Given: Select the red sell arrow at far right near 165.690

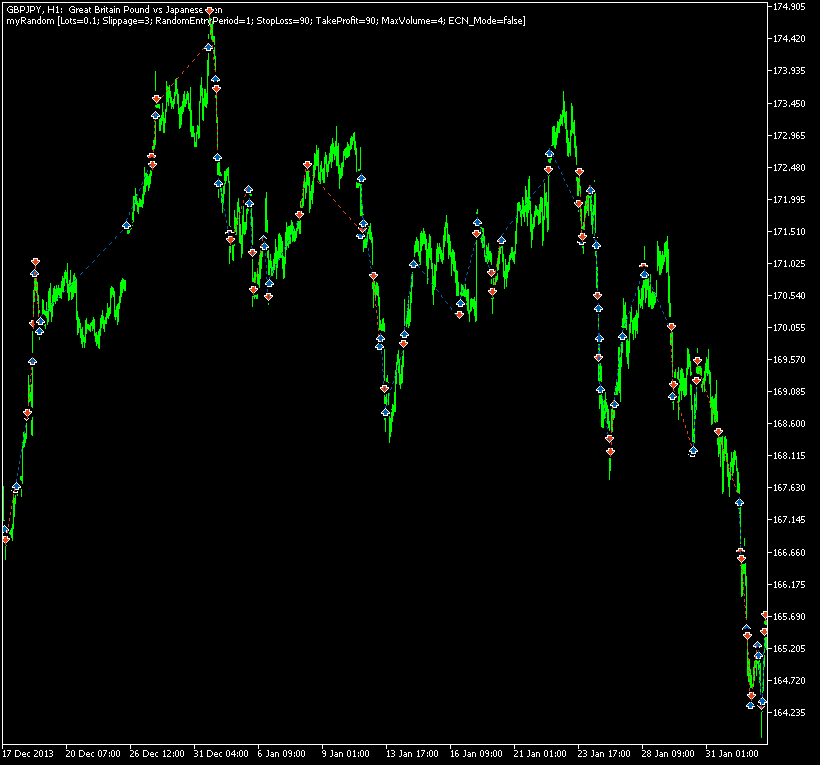Looking at the screenshot, I should [x=765, y=614].
